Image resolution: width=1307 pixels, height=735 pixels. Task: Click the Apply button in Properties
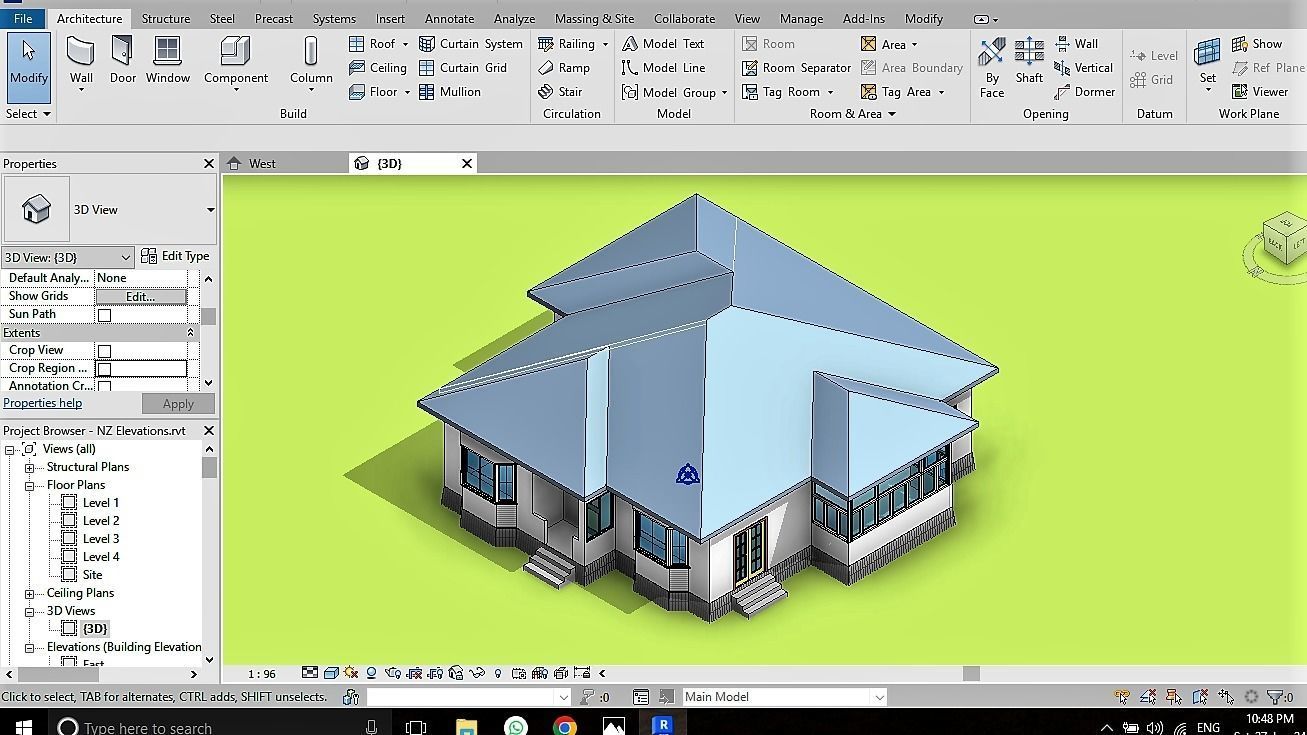pyautogui.click(x=178, y=404)
